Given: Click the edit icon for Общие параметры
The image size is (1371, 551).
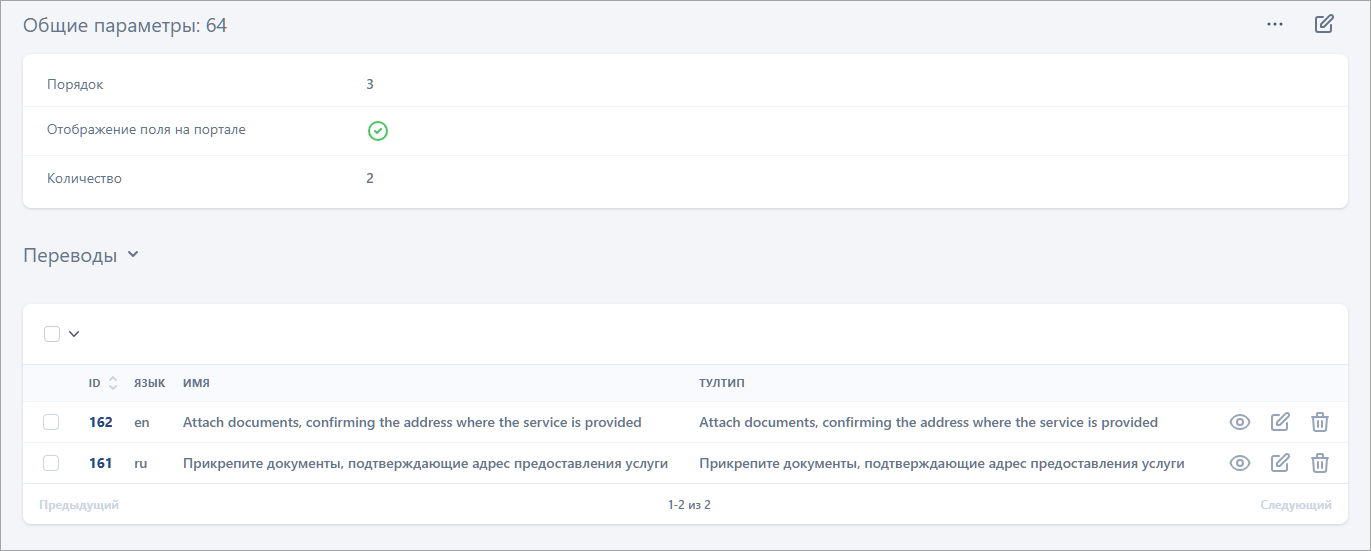Looking at the screenshot, I should point(1324,24).
